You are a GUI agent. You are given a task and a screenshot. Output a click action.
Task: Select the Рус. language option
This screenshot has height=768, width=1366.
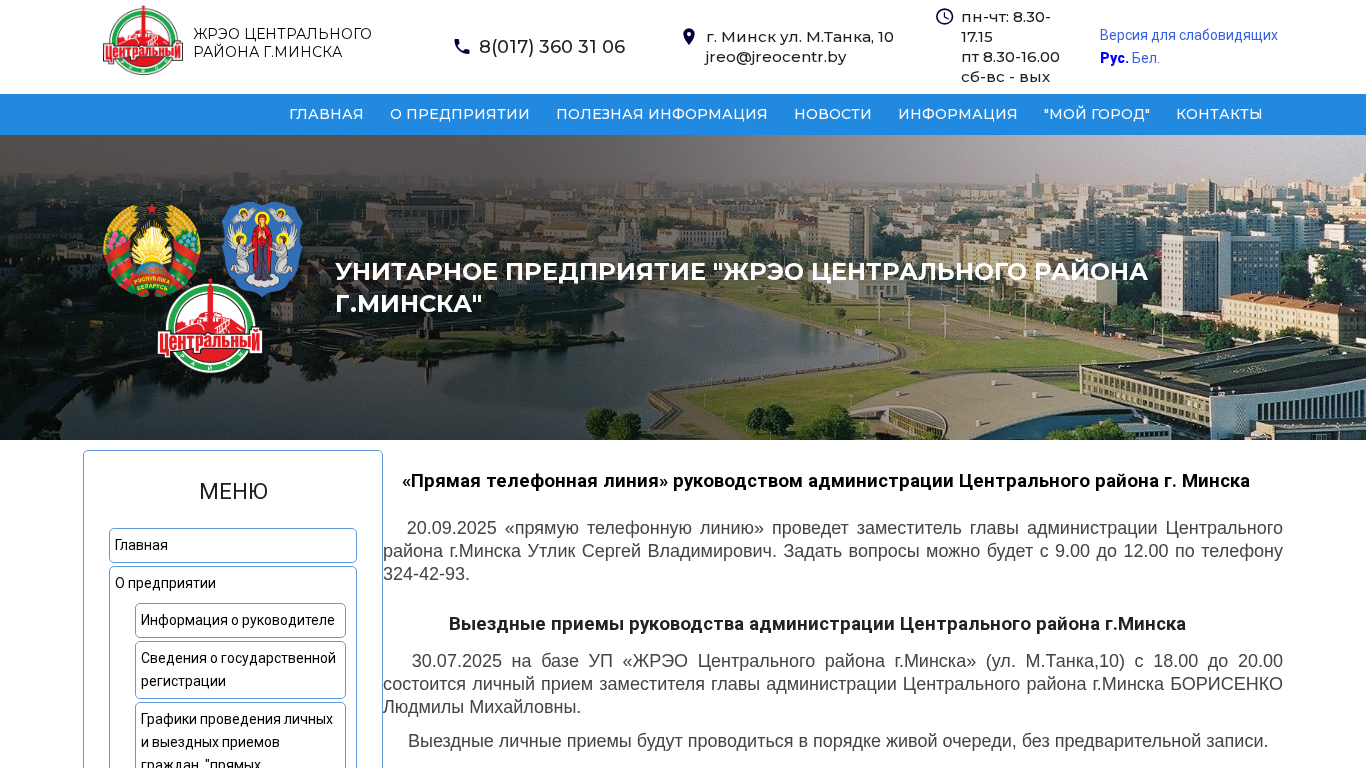[1113, 58]
